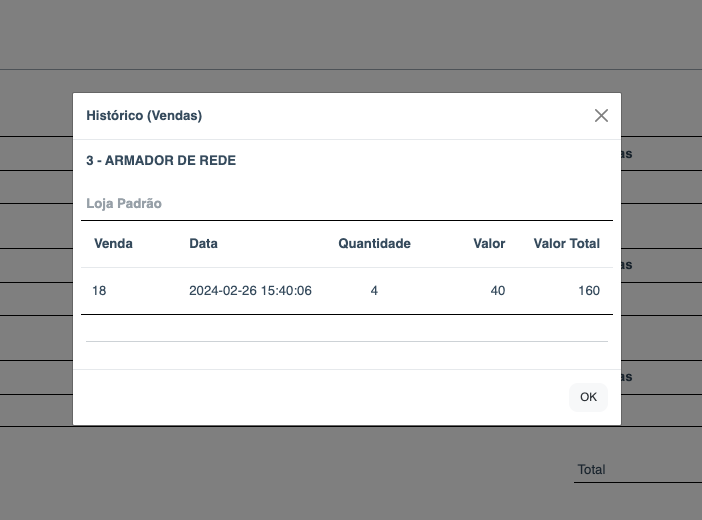Click the Venda column header
The height and width of the screenshot is (520, 702).
click(113, 244)
